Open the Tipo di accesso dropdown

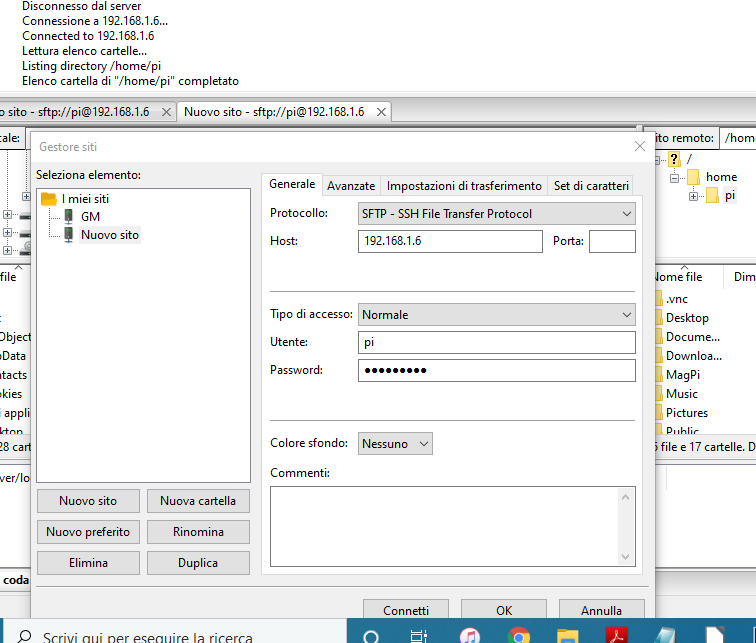[x=496, y=315]
